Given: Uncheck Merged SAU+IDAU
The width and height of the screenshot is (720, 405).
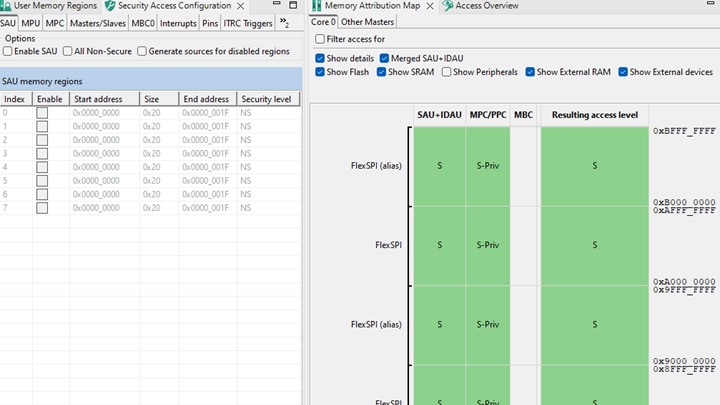Looking at the screenshot, I should [x=384, y=58].
